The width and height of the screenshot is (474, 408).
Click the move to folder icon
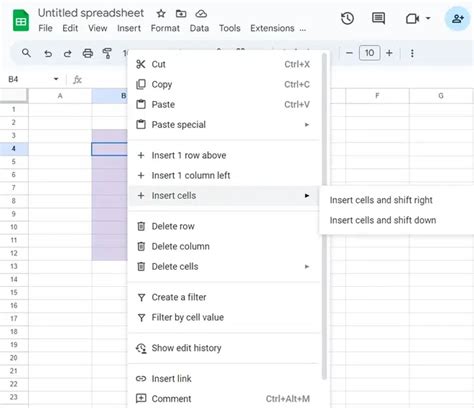181,14
